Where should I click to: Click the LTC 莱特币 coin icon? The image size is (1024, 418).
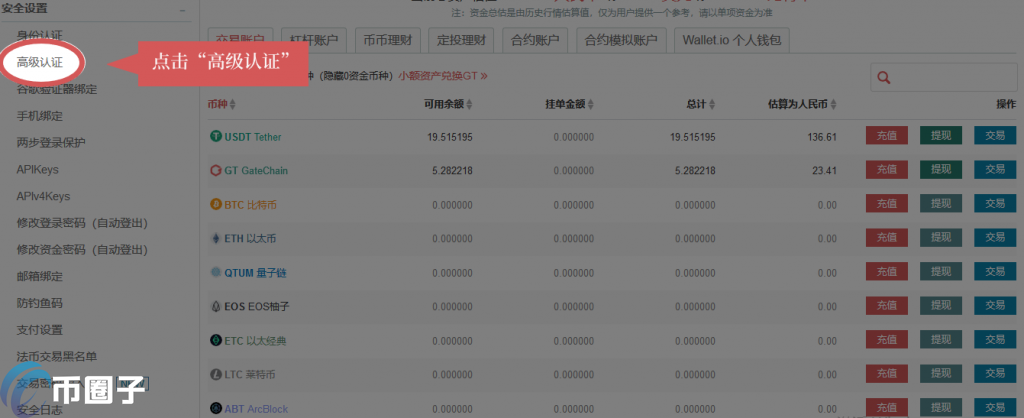(216, 374)
